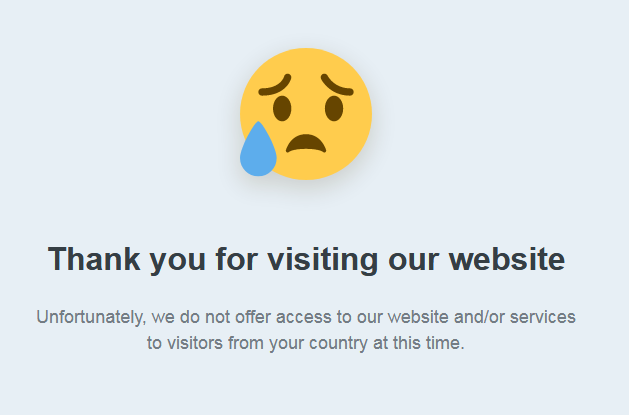Click the words 'to visitors' in the second line
This screenshot has width=629, height=415.
185,343
